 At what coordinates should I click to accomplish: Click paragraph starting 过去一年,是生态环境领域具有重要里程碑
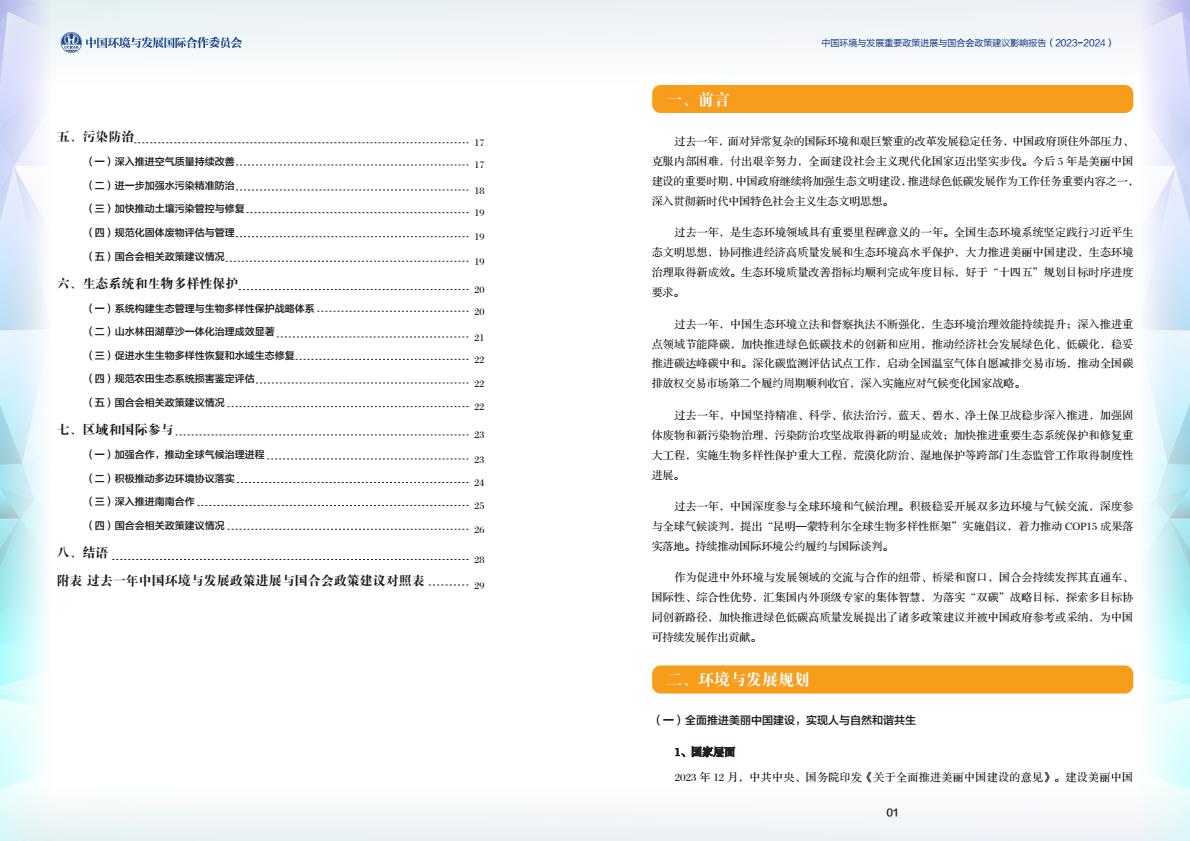click(892, 262)
